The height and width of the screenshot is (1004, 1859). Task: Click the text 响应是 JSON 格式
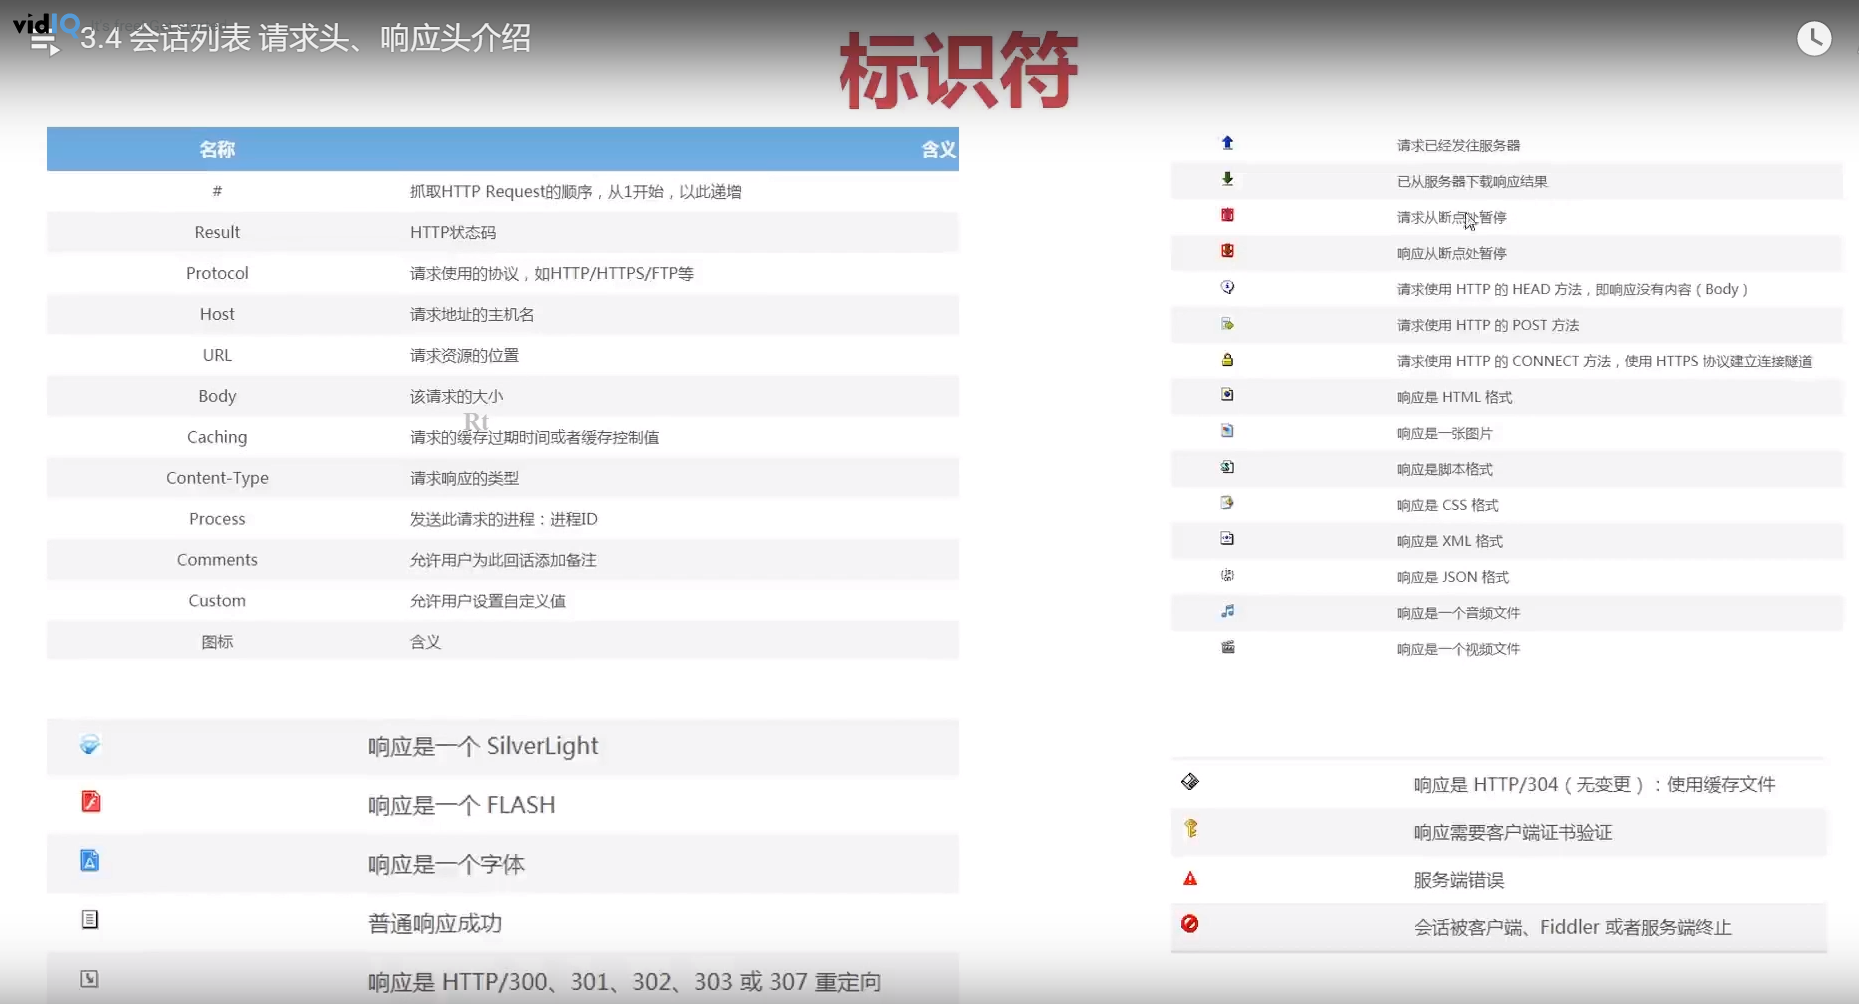point(1453,577)
